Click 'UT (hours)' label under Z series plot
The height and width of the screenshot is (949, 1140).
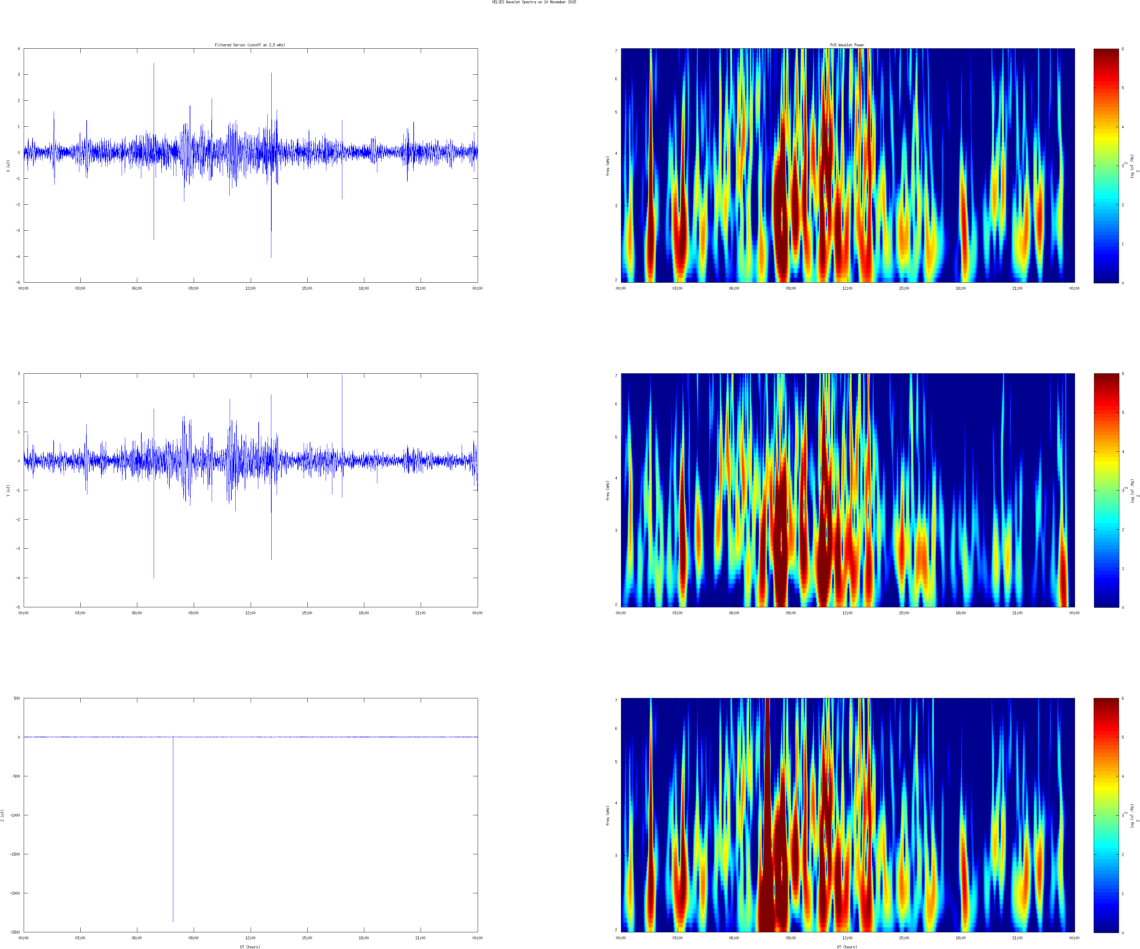pos(250,947)
